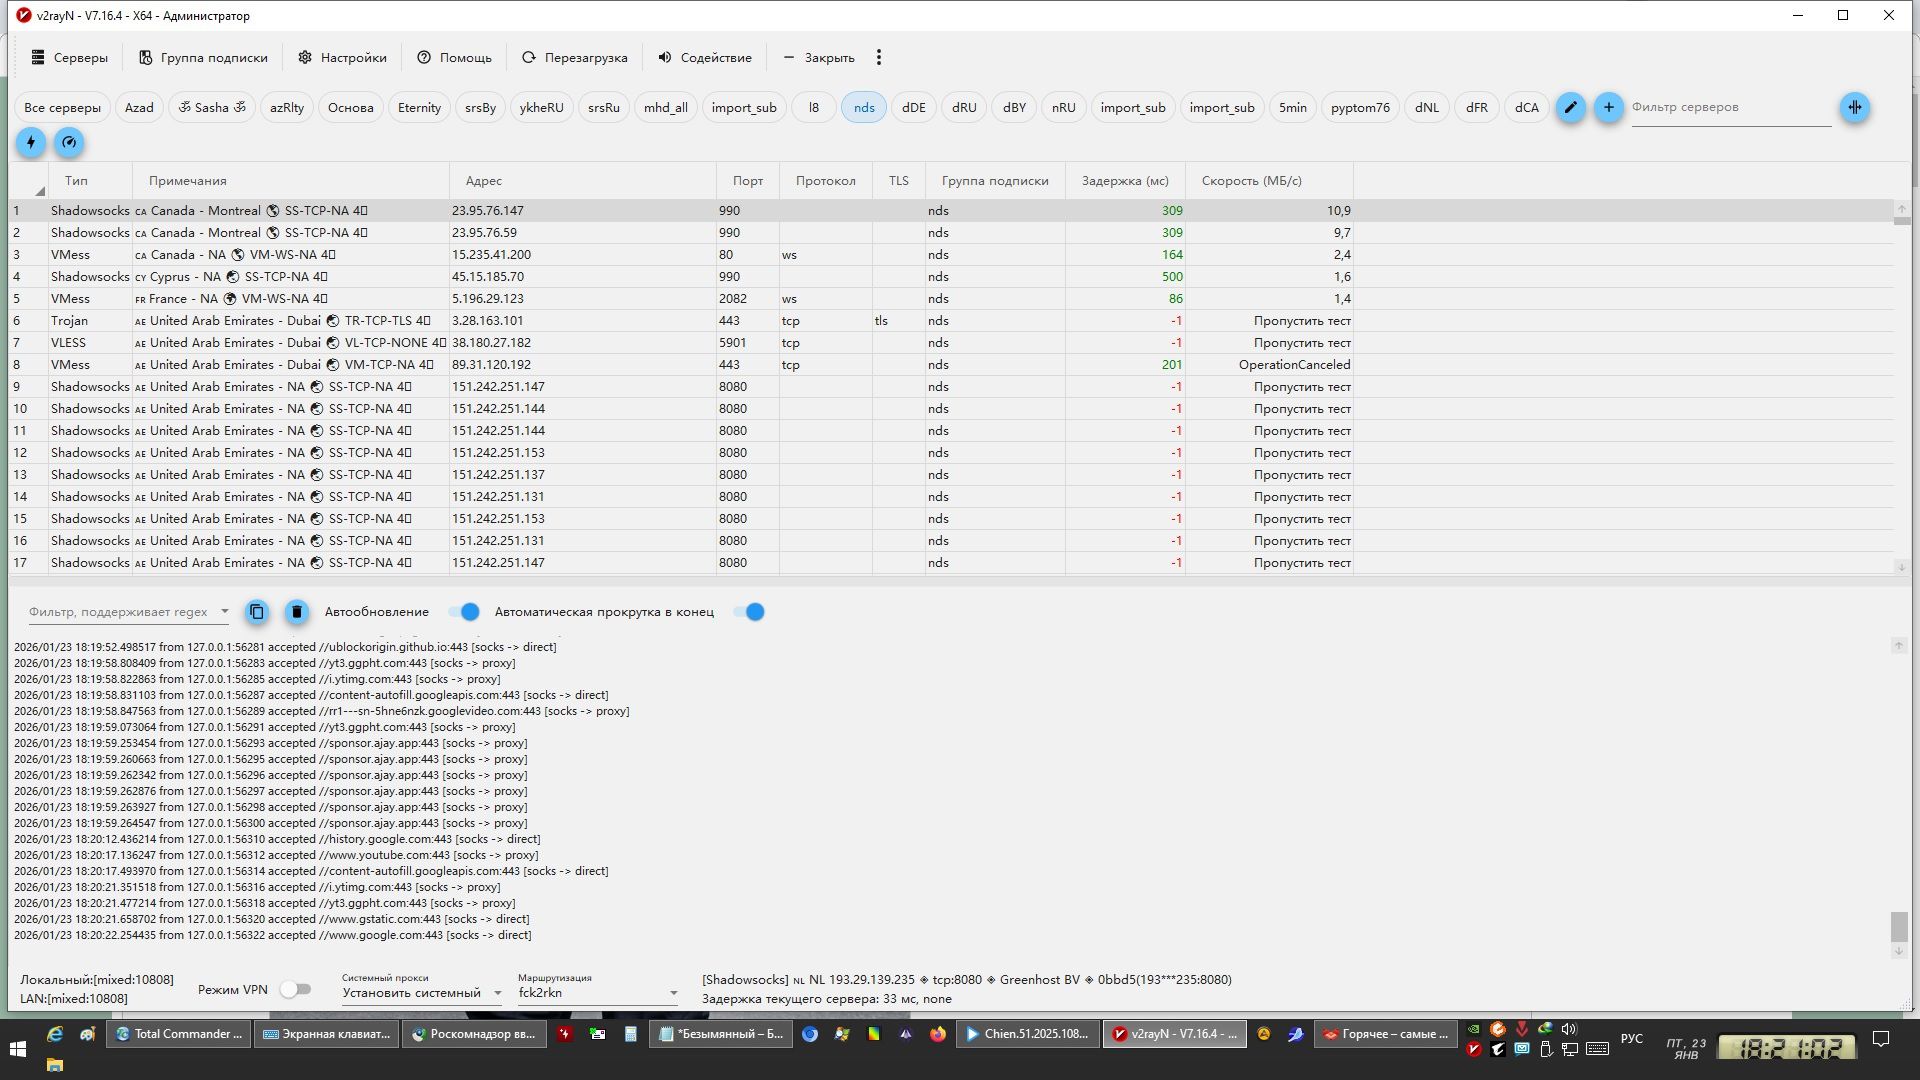Click the speedometer speed test icon
Screen dimensions: 1920x1080
click(69, 142)
